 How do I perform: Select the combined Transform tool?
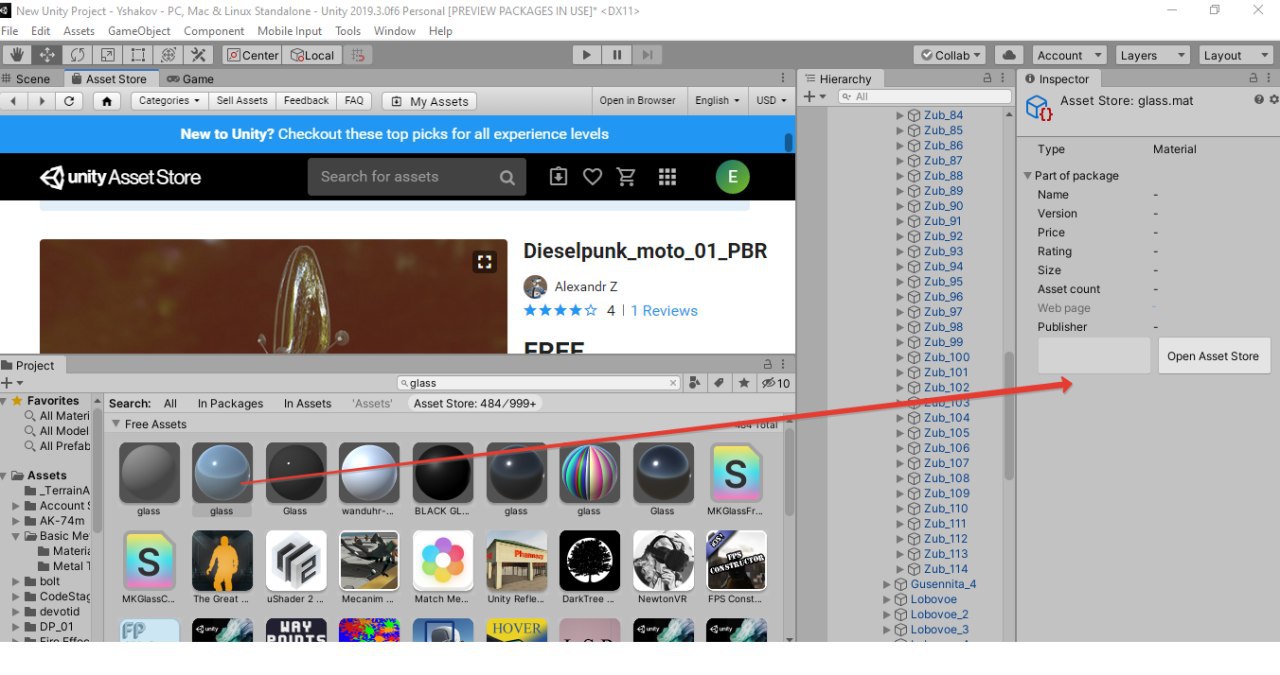[168, 55]
